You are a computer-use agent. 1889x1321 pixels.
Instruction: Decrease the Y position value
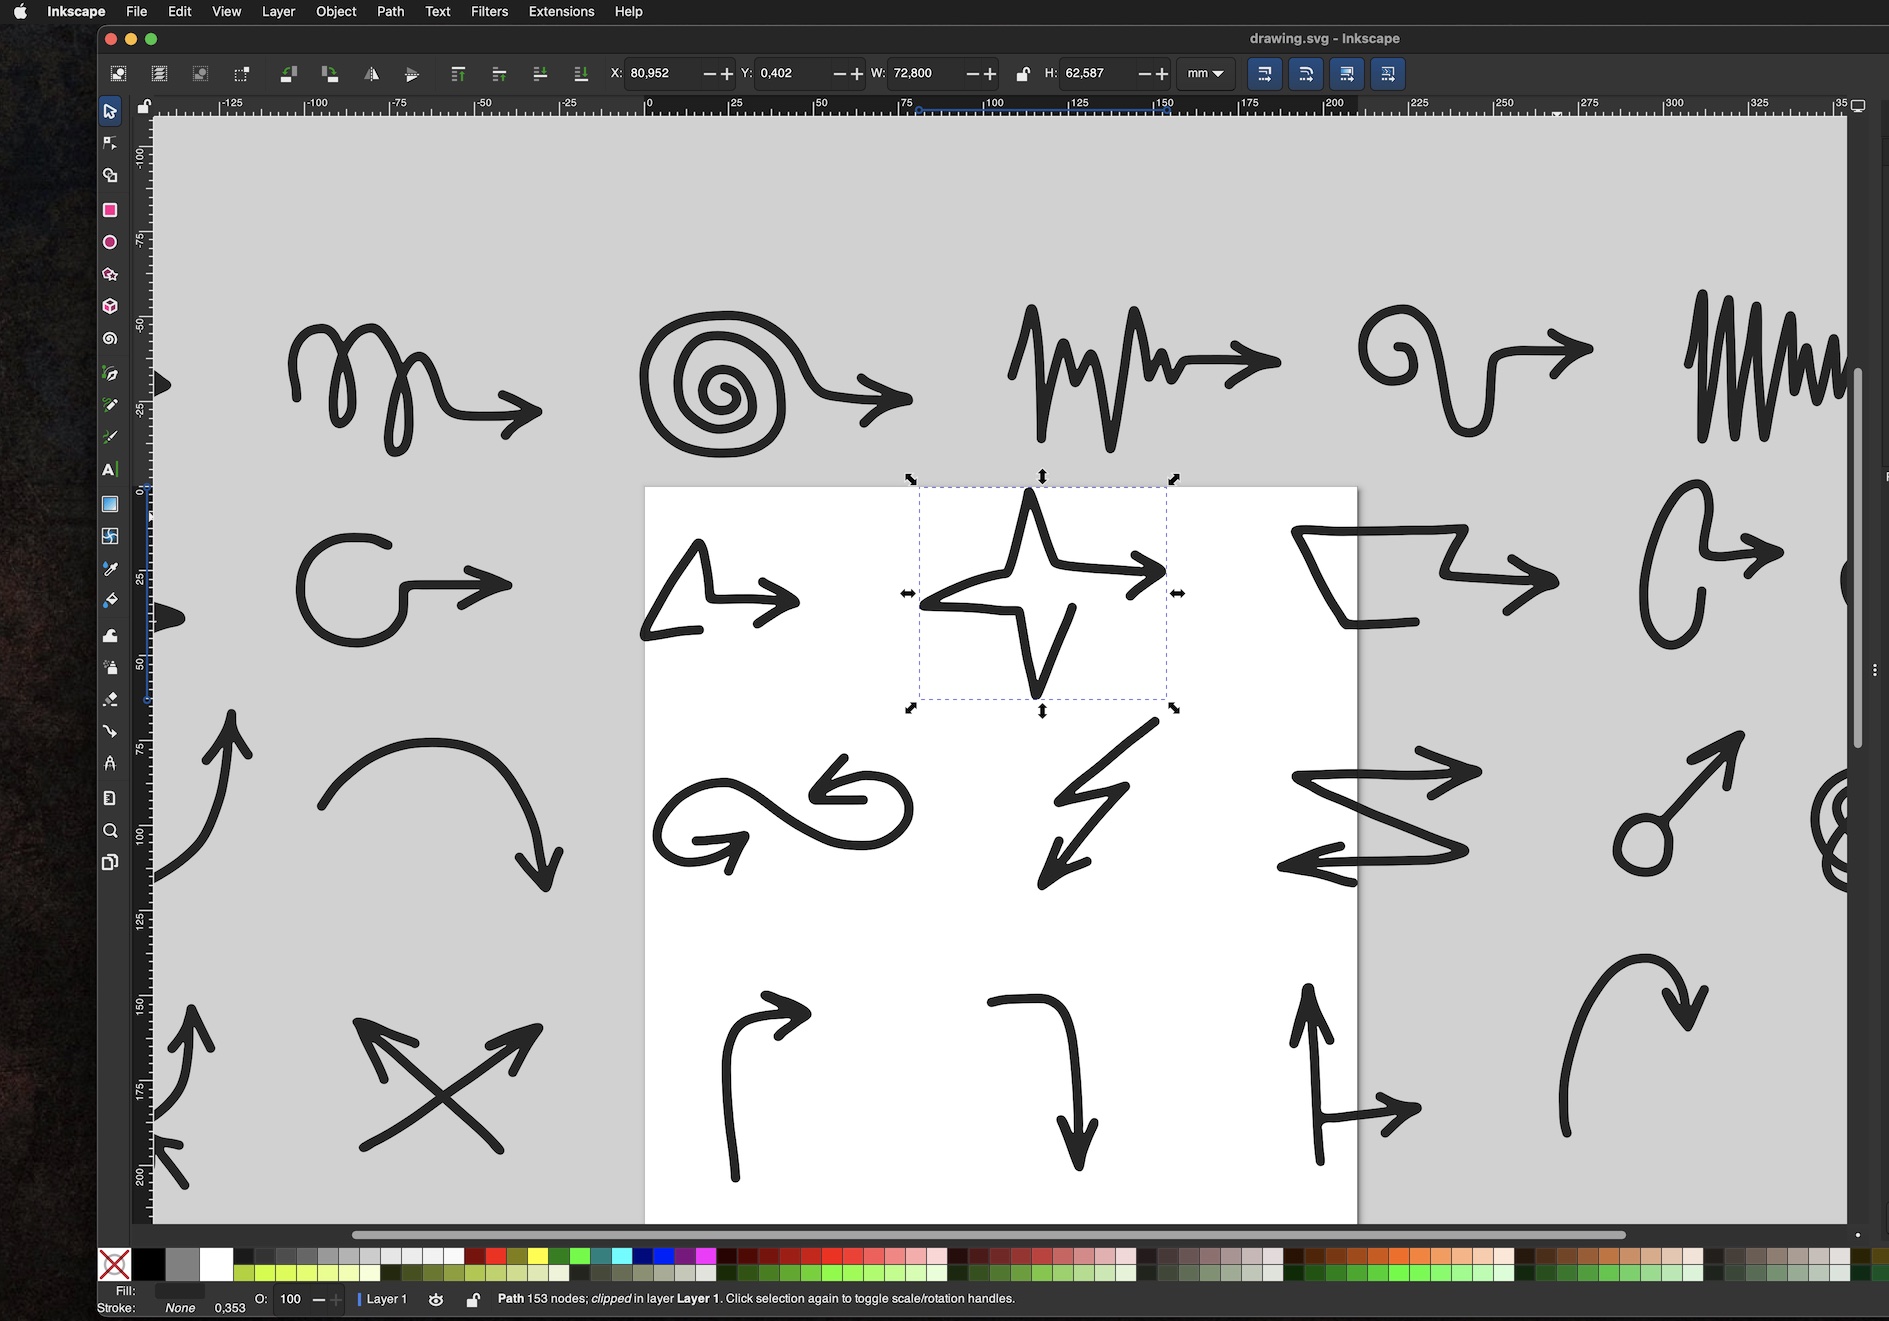pyautogui.click(x=839, y=74)
